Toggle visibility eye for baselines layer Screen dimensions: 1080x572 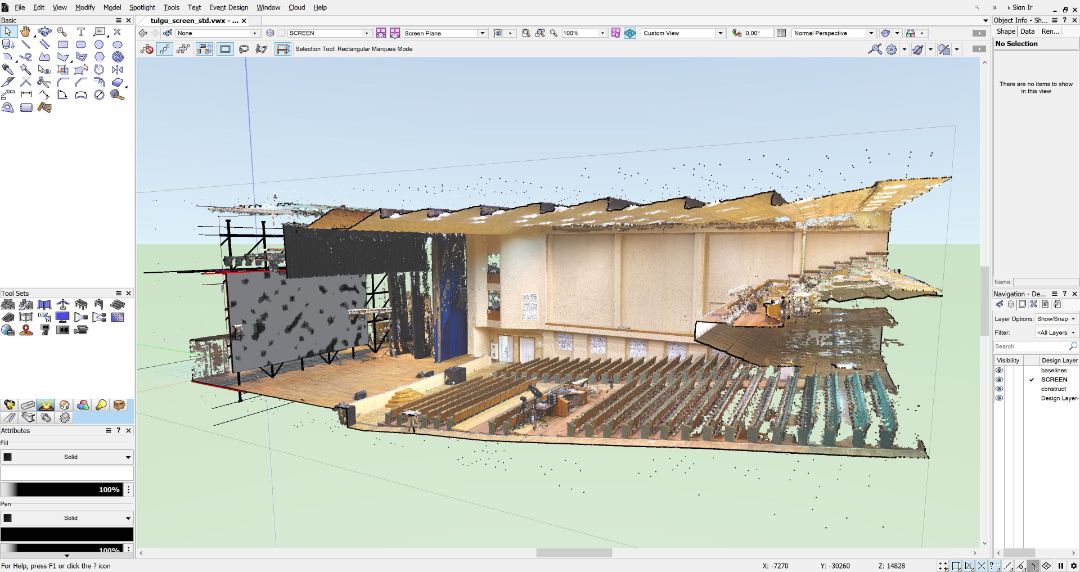[998, 371]
